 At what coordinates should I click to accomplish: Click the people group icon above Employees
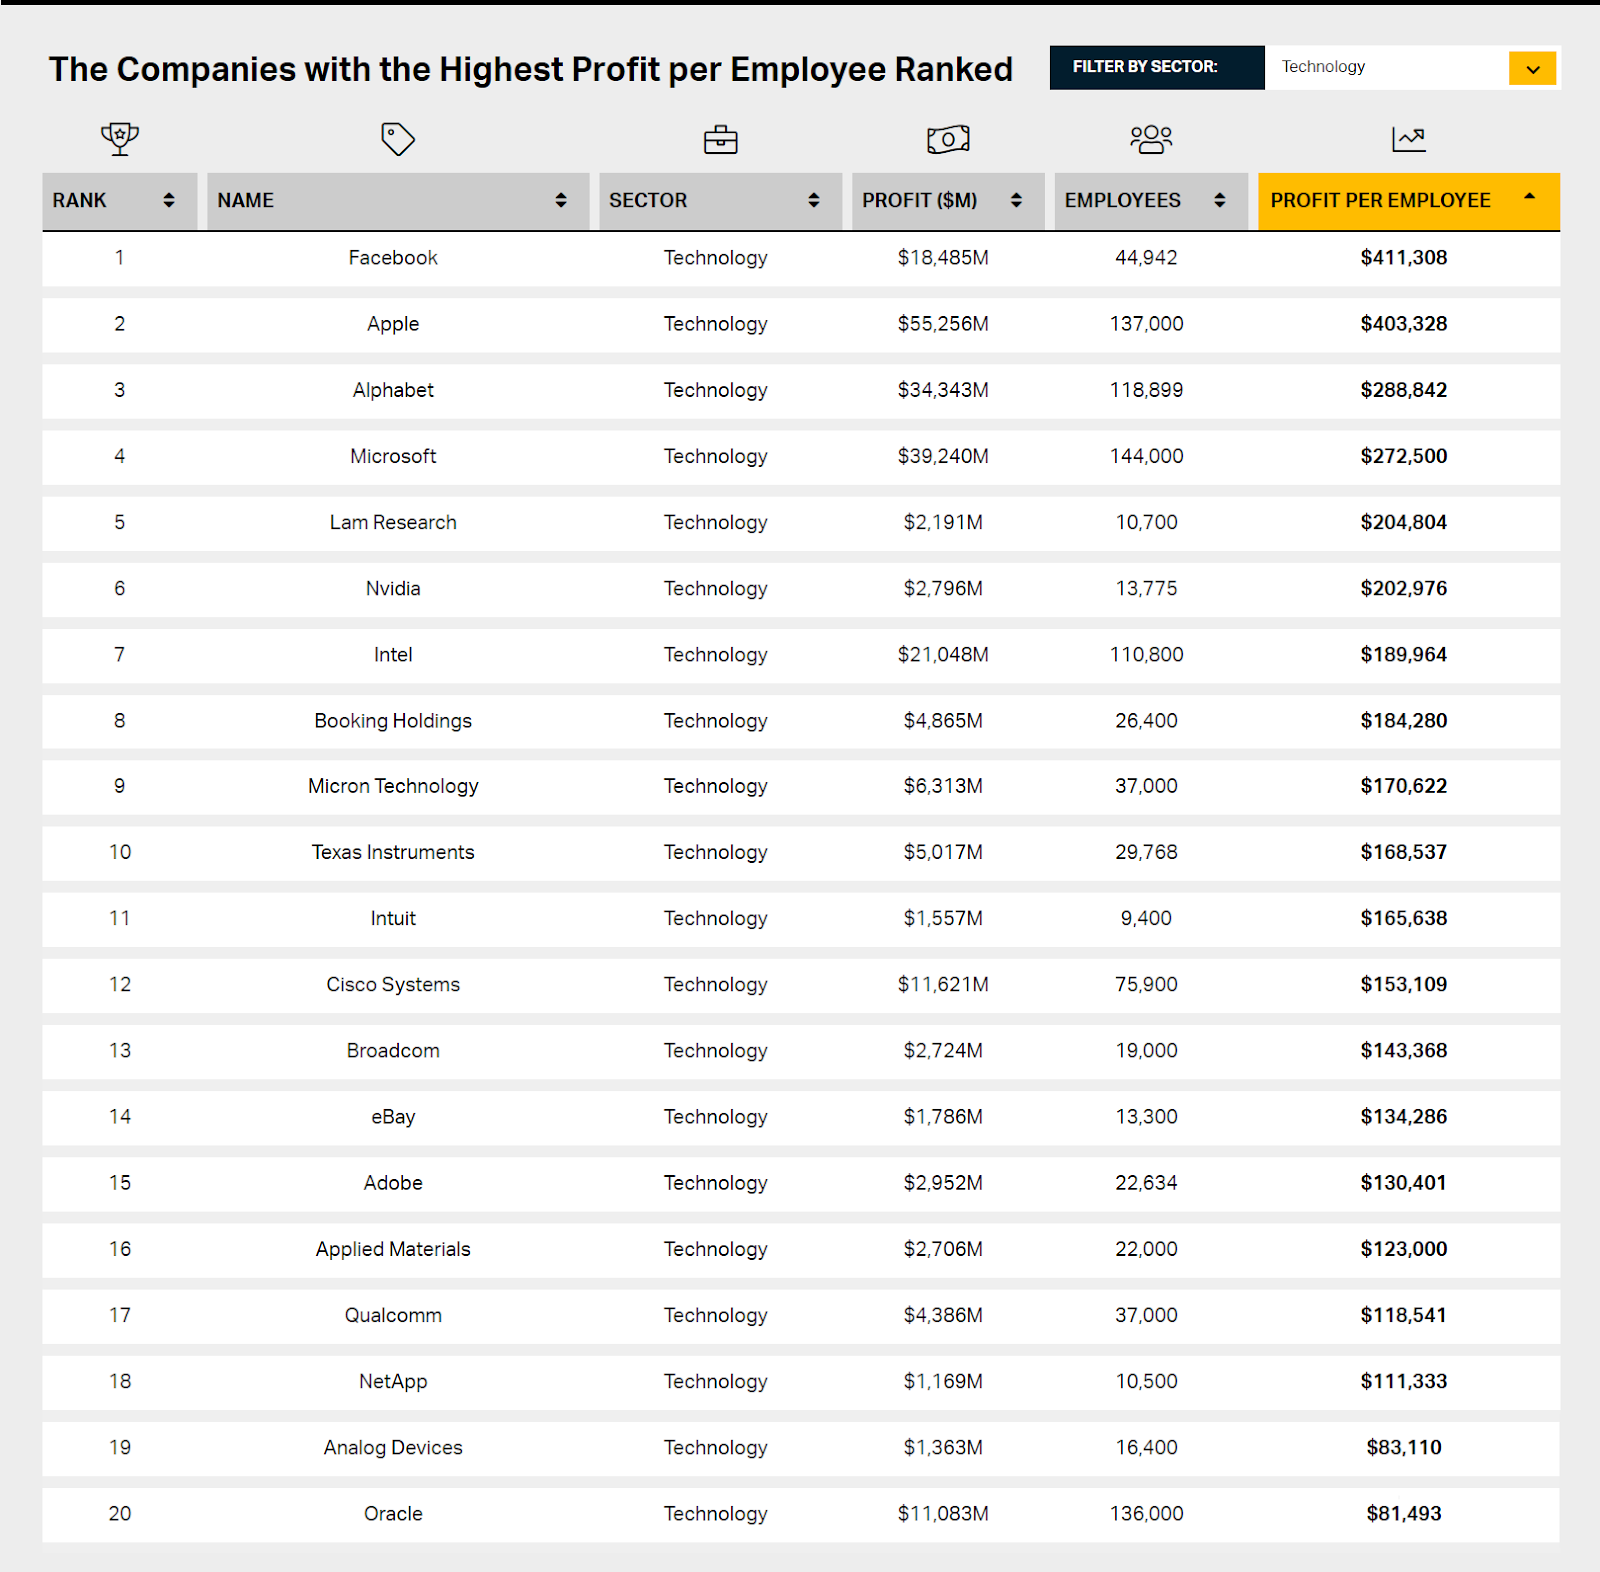1151,139
